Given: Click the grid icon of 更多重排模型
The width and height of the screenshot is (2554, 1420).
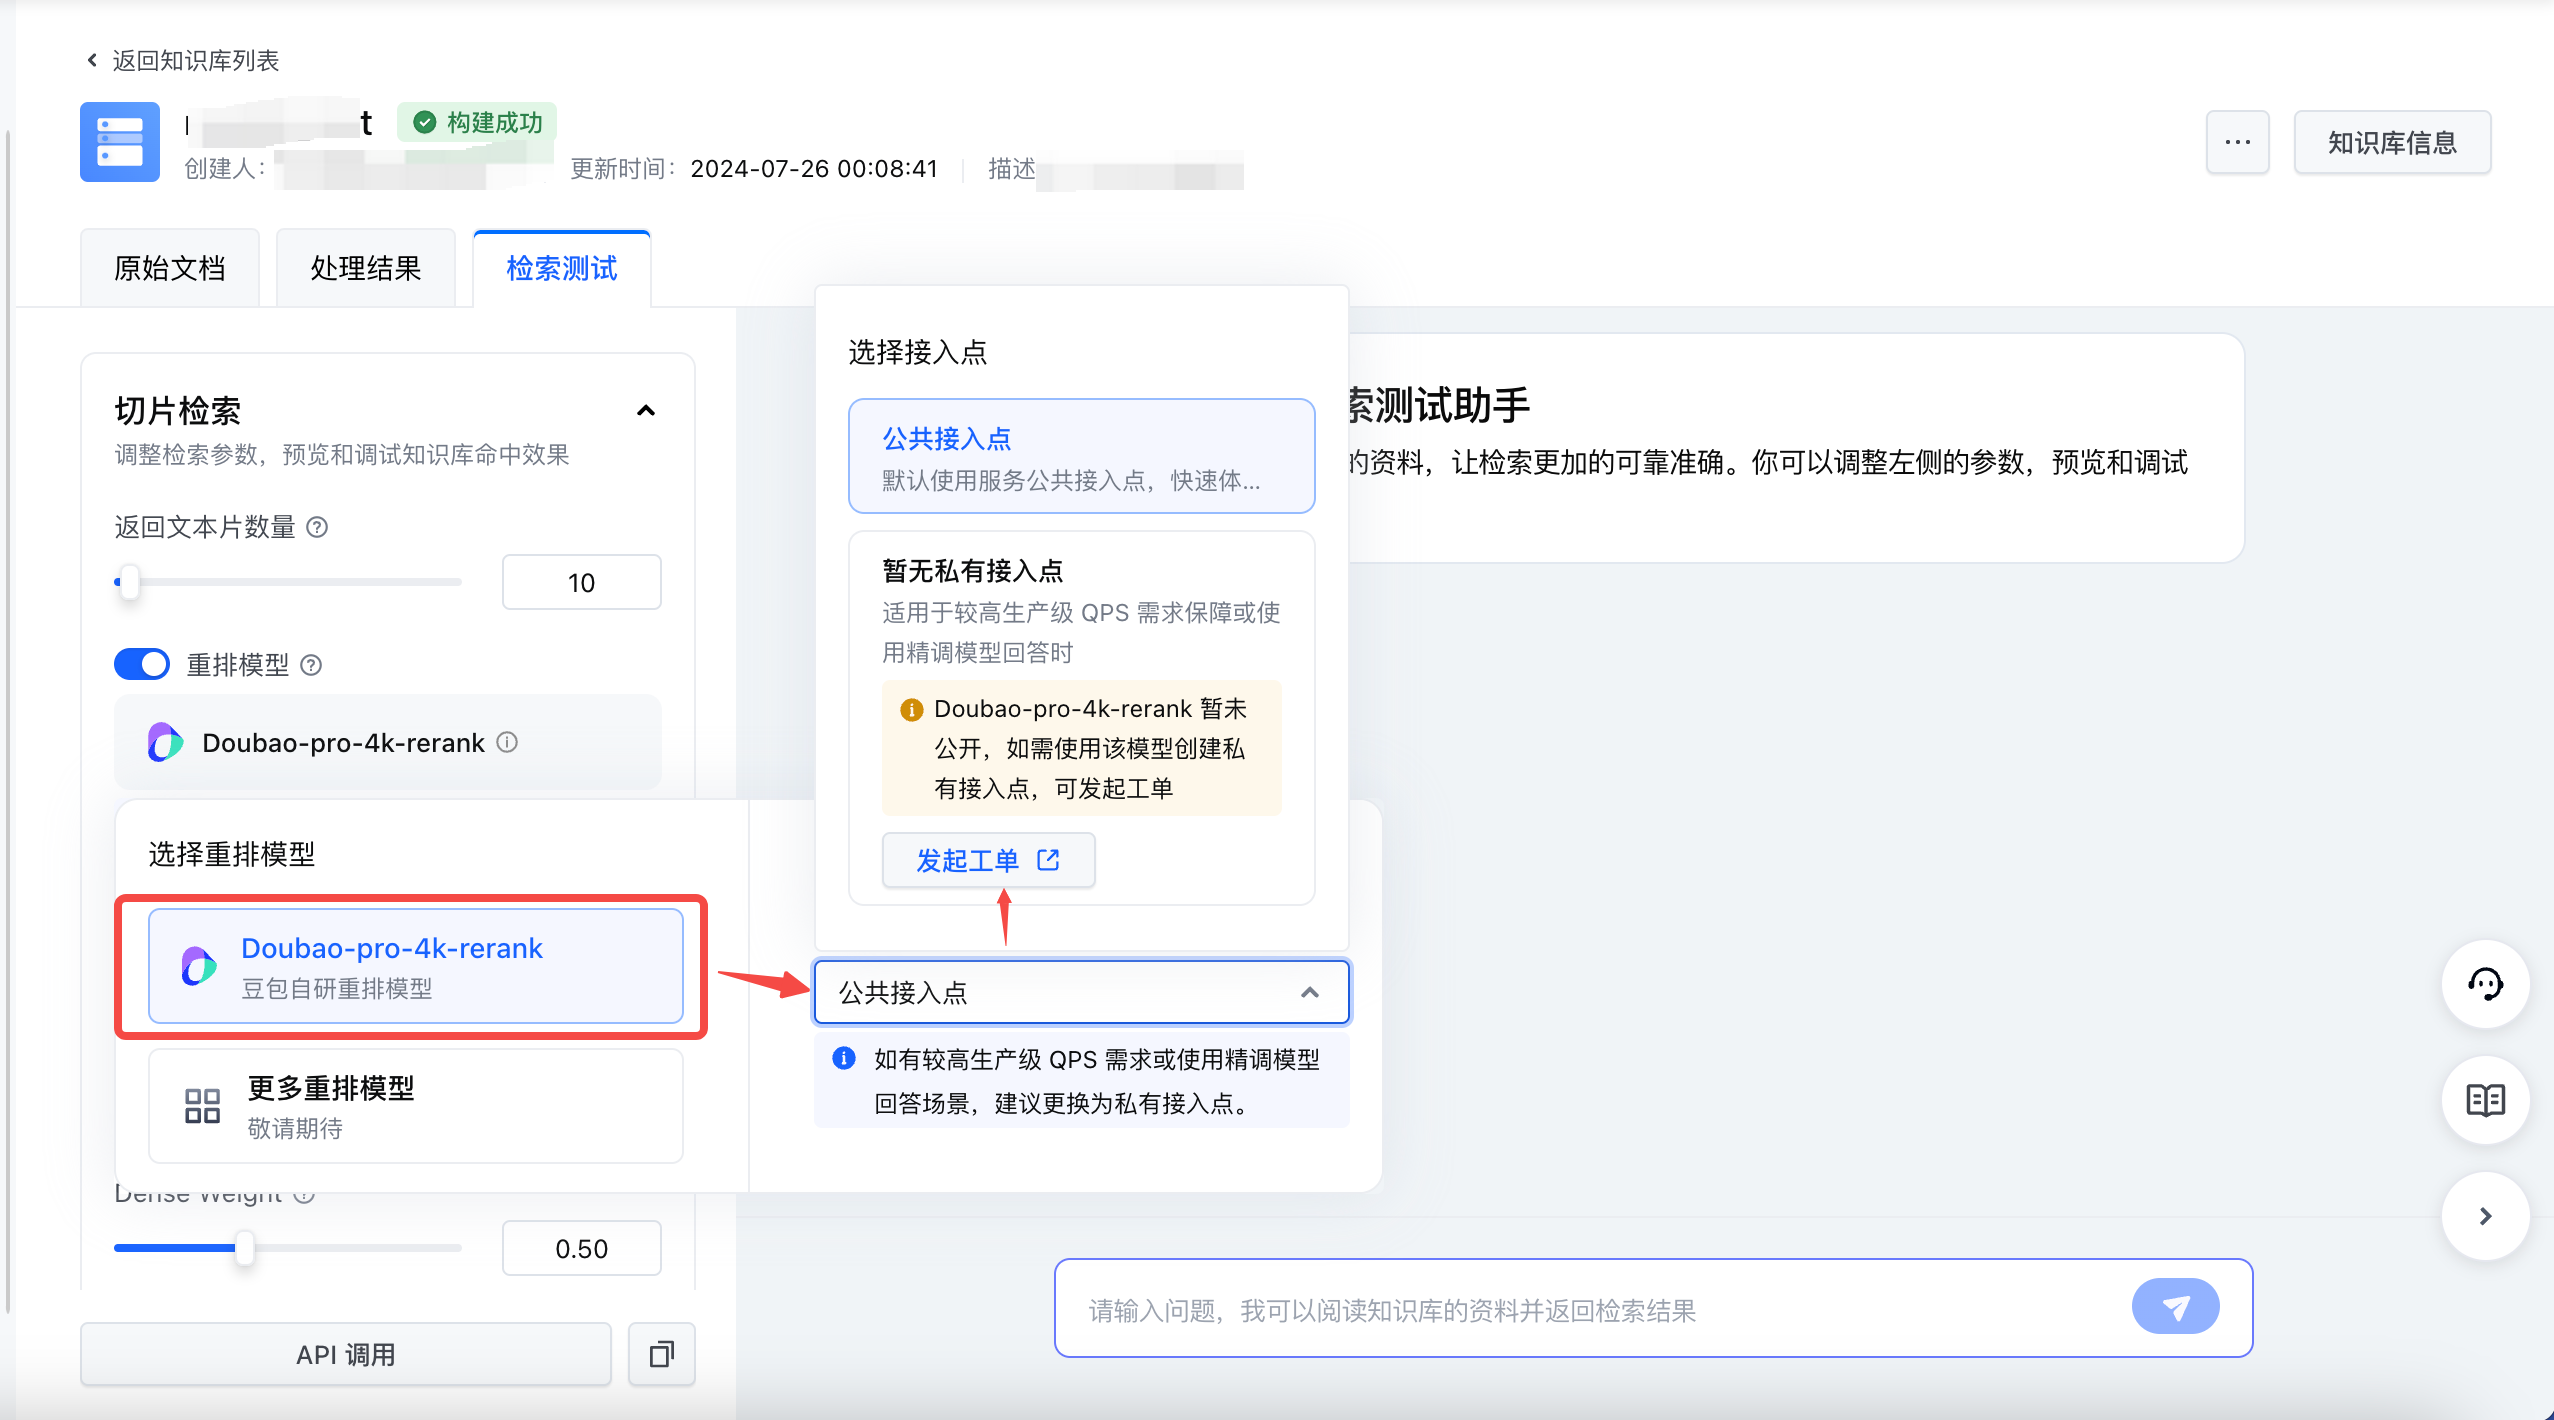Looking at the screenshot, I should tap(202, 1106).
